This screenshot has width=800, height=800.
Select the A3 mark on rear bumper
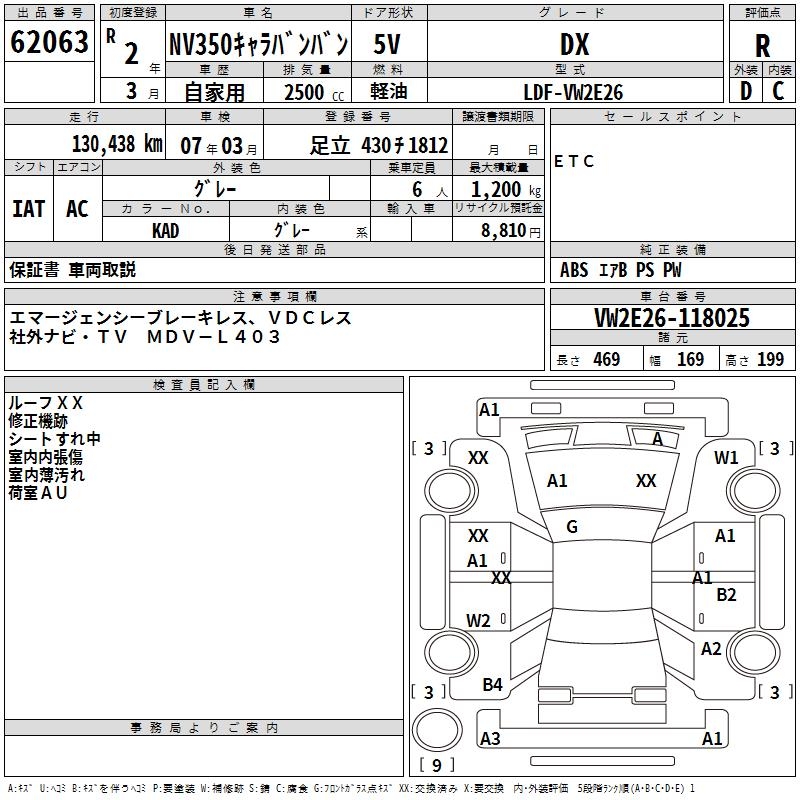(490, 738)
